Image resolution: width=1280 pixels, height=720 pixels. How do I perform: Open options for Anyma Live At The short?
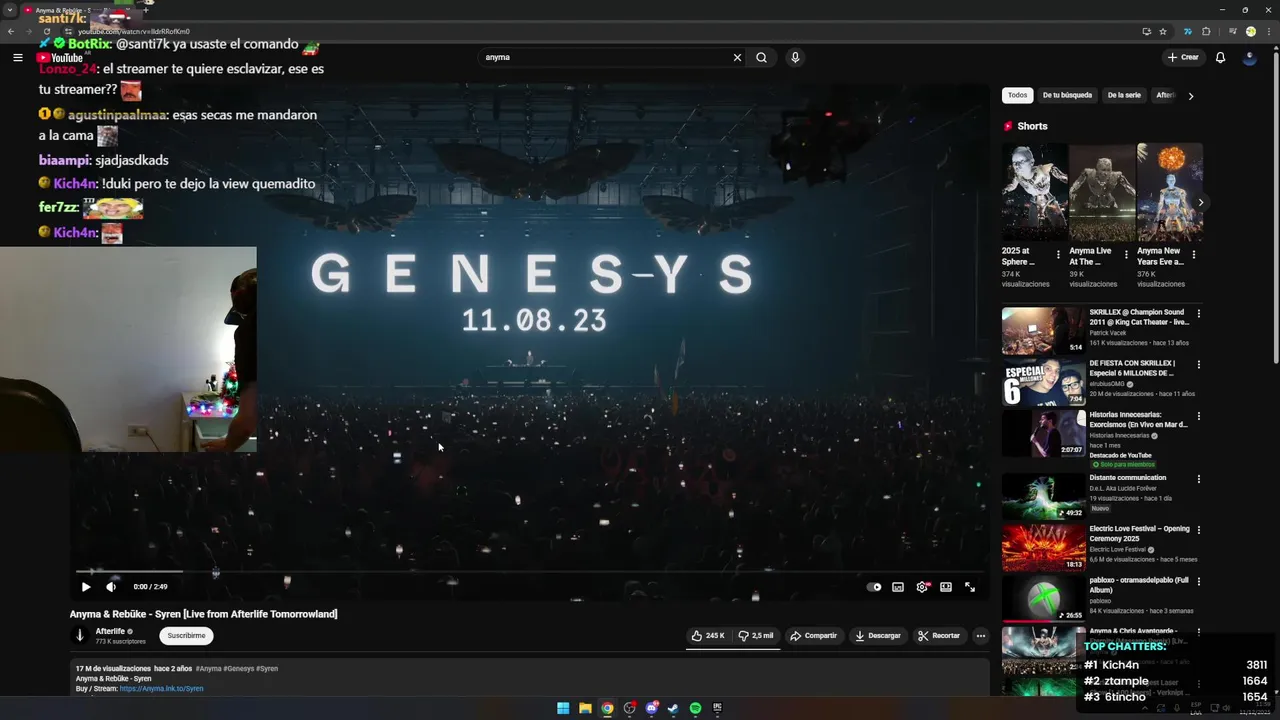[1126, 255]
